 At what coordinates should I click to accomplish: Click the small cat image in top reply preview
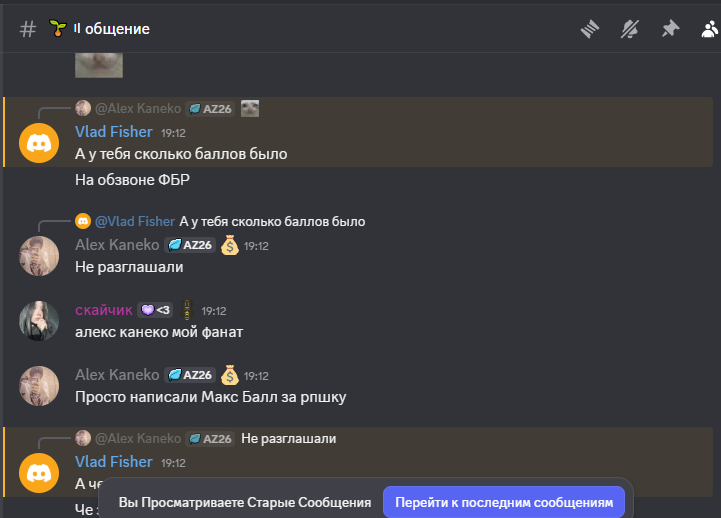(x=250, y=108)
